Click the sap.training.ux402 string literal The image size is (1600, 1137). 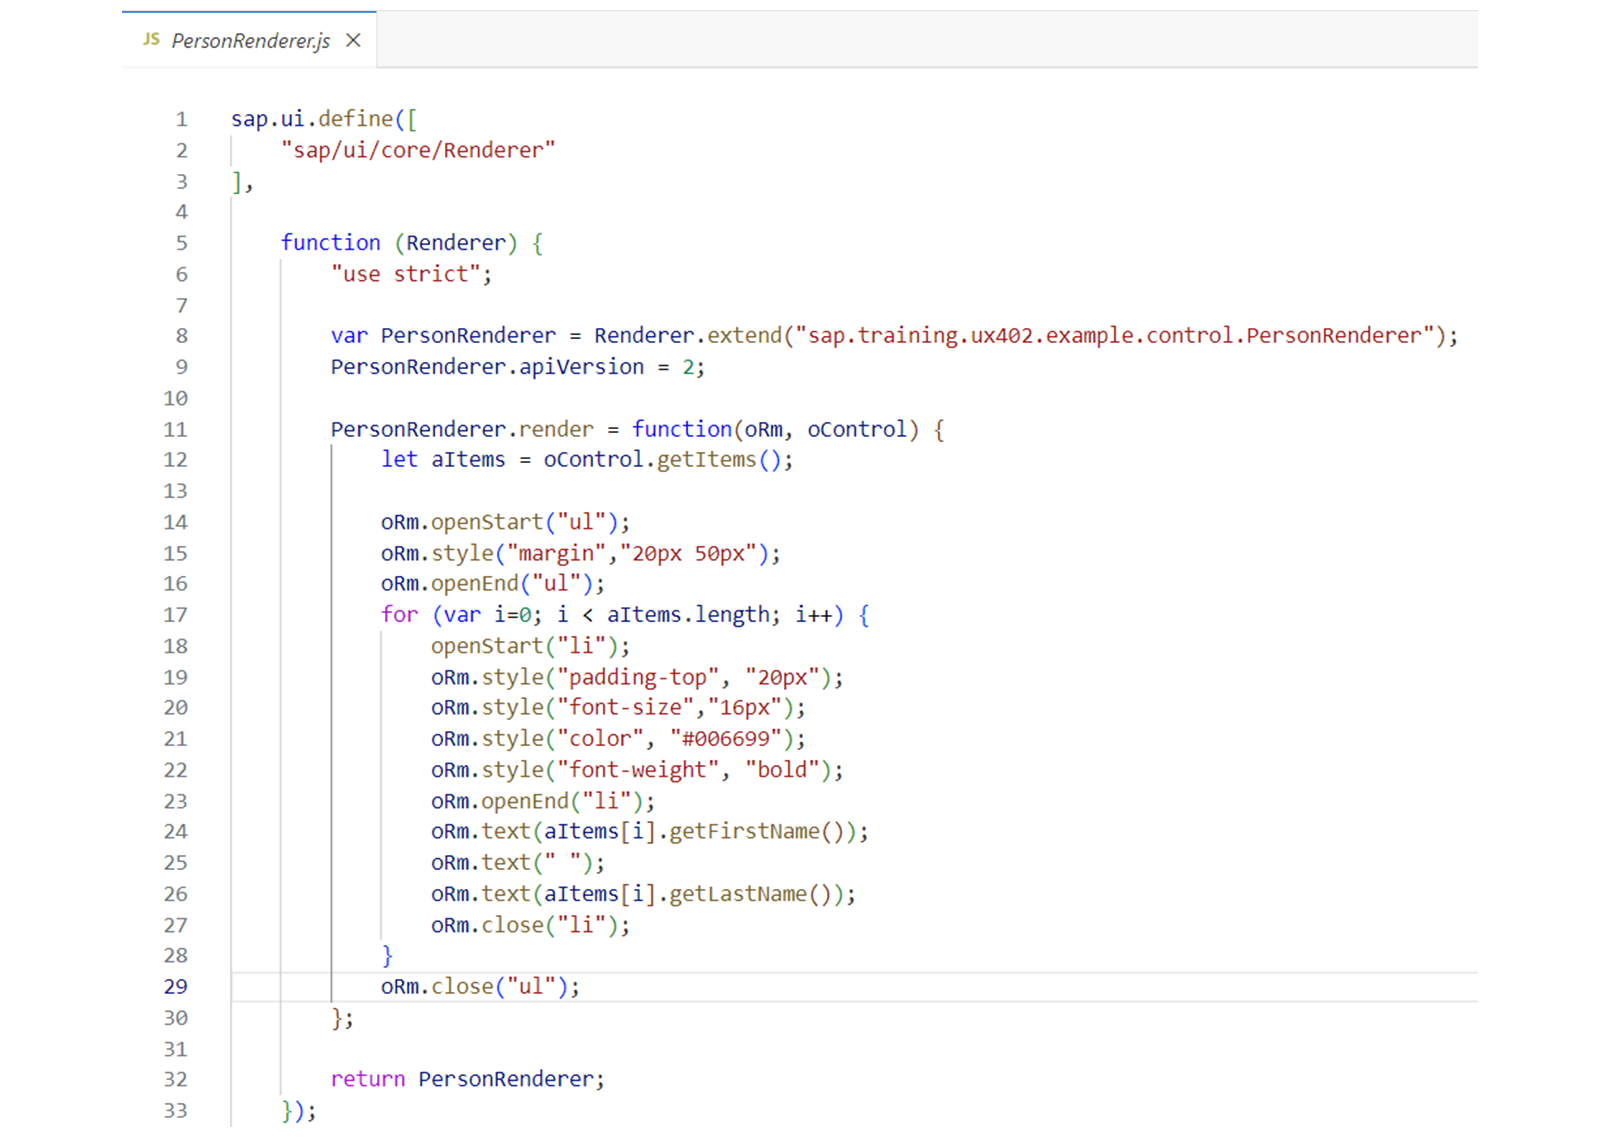point(1115,336)
